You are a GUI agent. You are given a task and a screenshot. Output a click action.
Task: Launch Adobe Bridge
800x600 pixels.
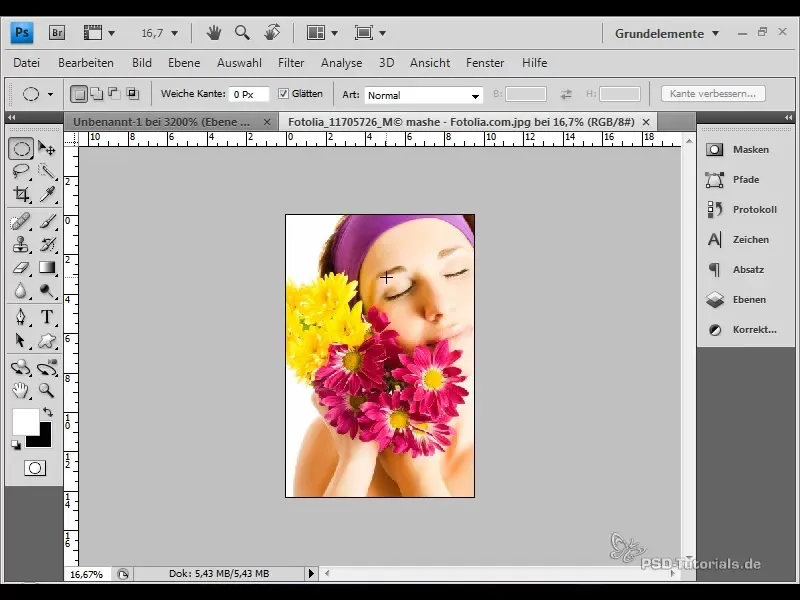point(57,33)
